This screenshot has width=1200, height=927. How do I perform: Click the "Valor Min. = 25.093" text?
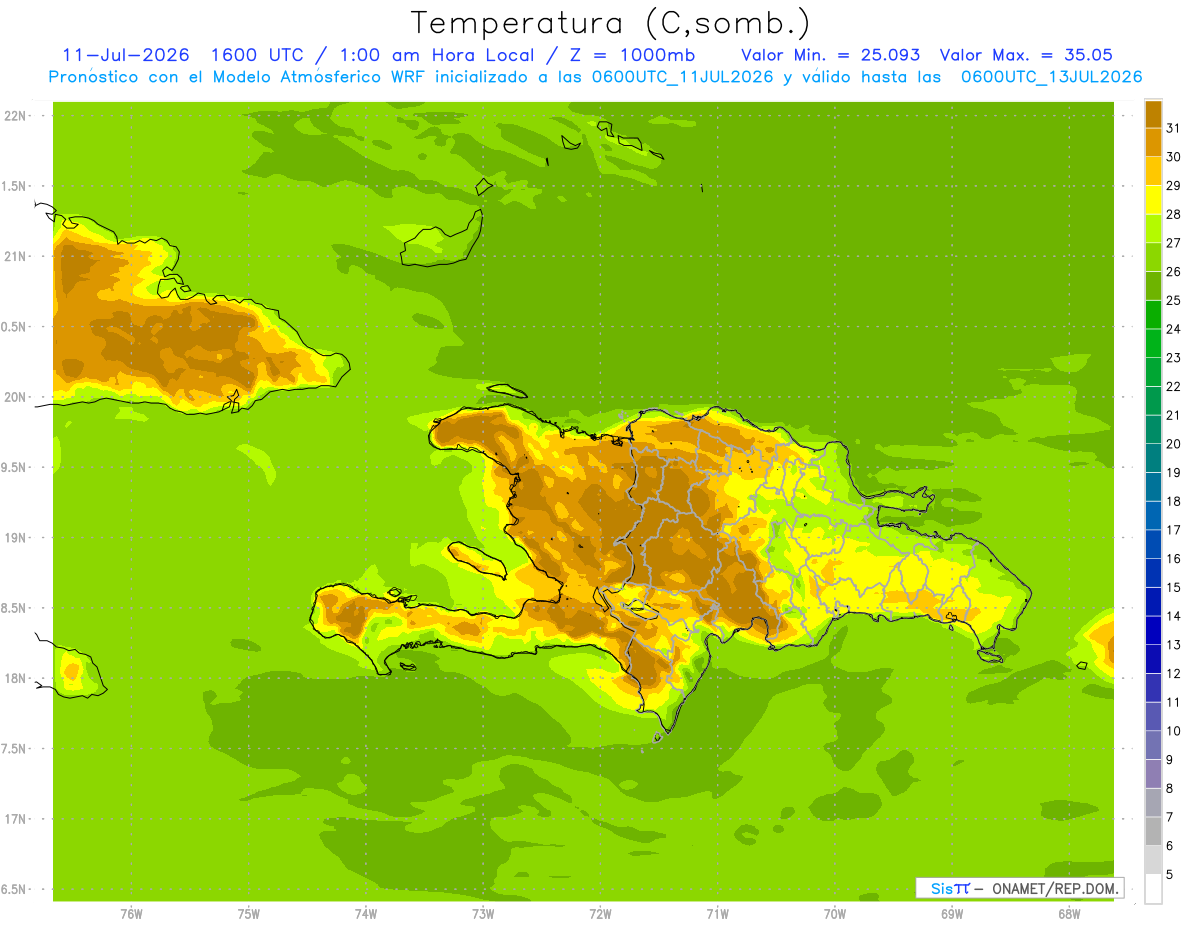831,55
